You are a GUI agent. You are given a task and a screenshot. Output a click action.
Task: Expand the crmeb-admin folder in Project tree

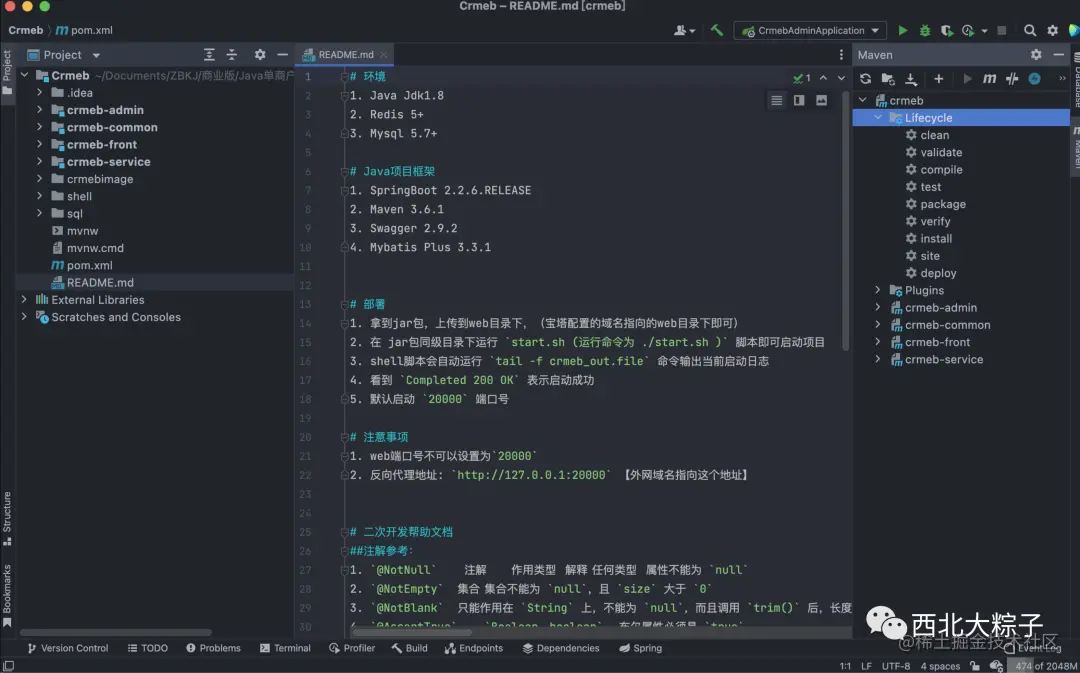39,110
